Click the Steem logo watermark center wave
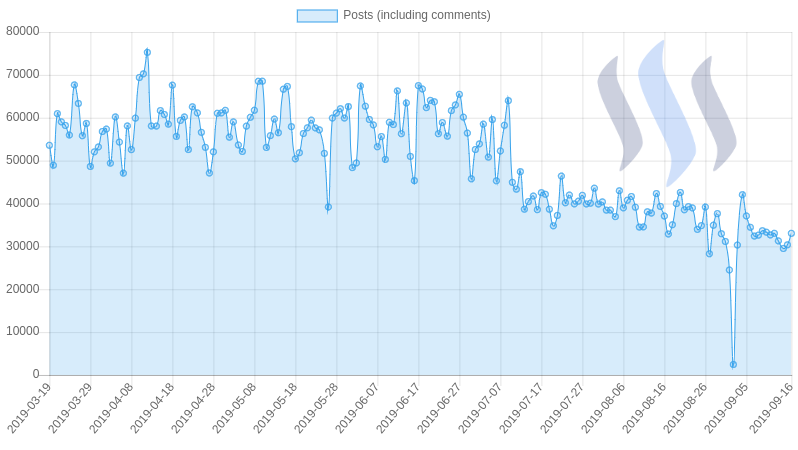Viewport: 798px width, 450px height. click(667, 114)
